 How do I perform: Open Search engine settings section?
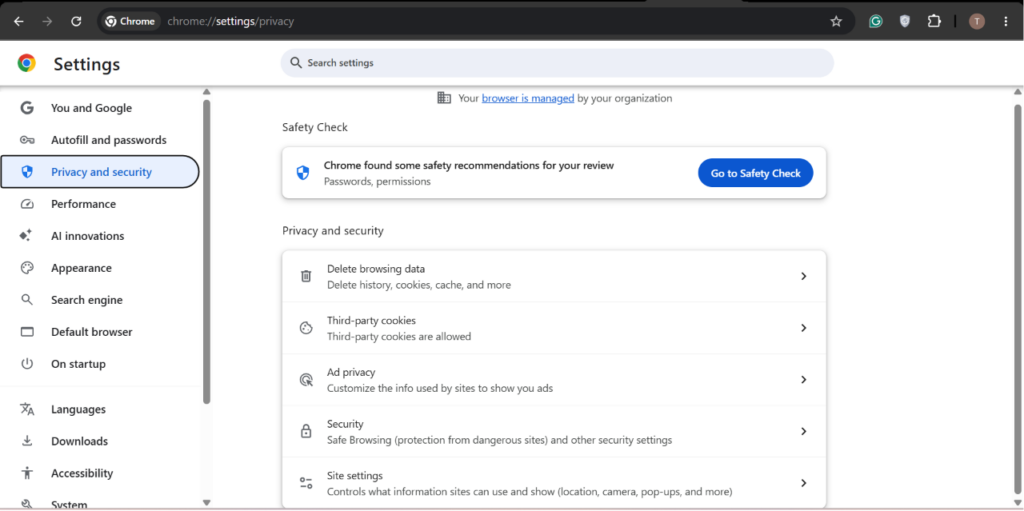click(x=100, y=300)
